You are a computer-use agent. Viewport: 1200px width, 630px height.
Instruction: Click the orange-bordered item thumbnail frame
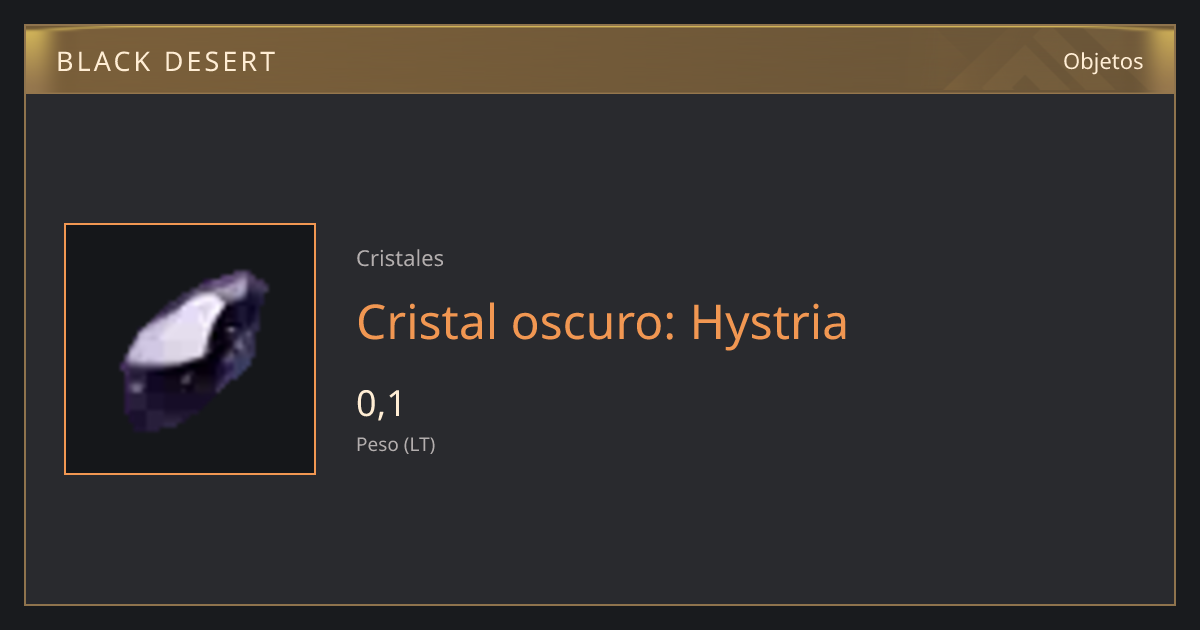(x=190, y=349)
